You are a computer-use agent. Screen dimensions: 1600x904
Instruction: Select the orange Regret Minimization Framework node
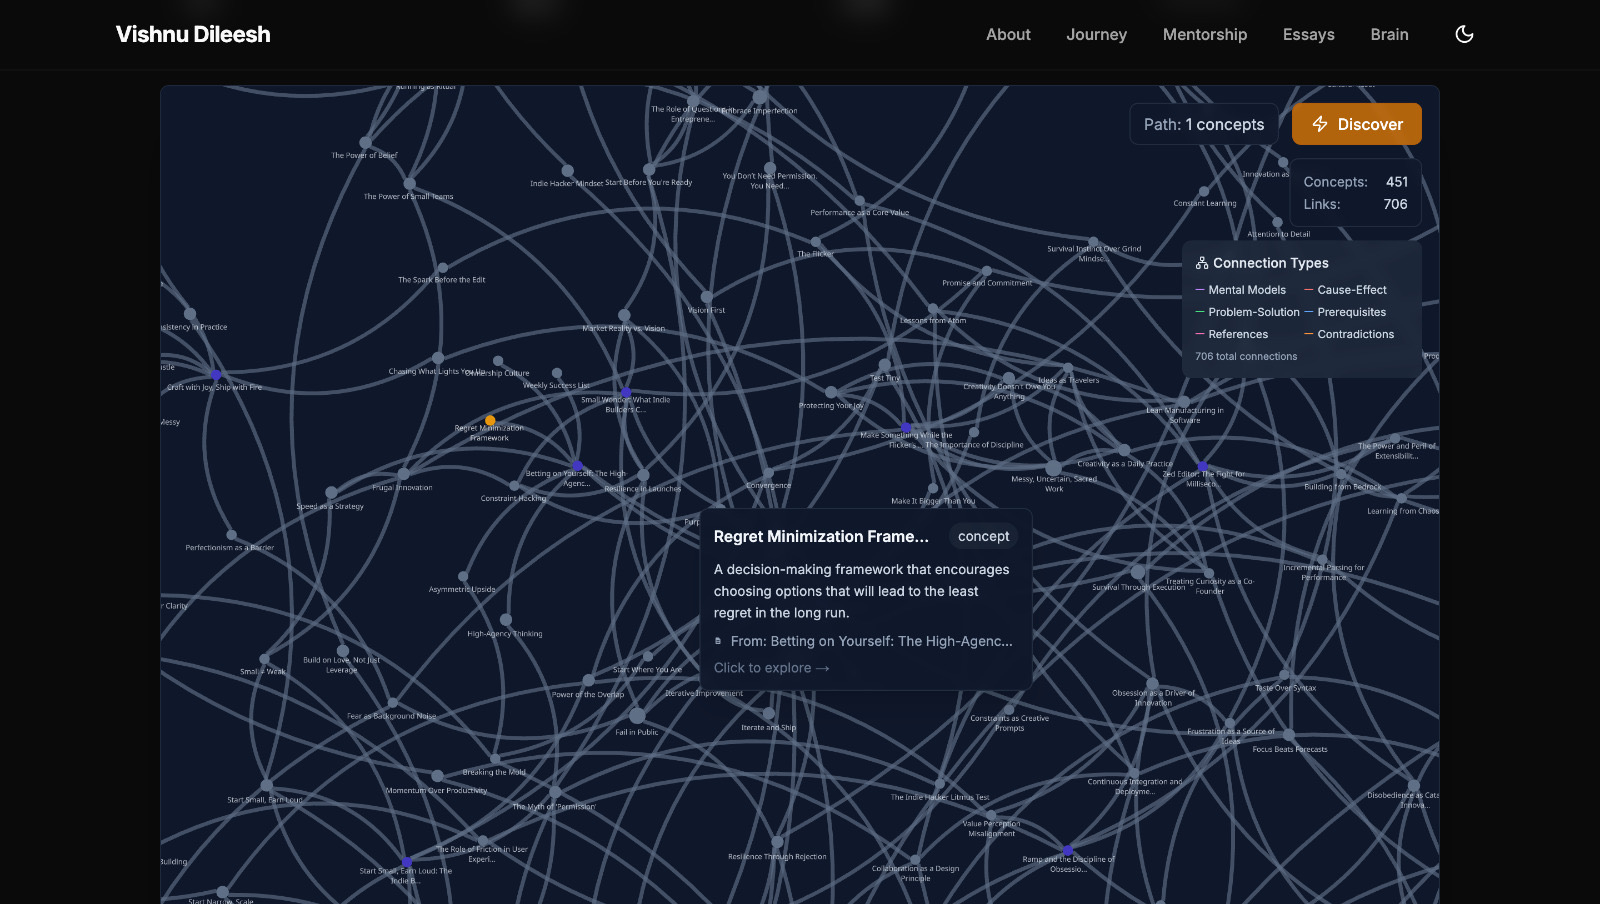click(490, 421)
